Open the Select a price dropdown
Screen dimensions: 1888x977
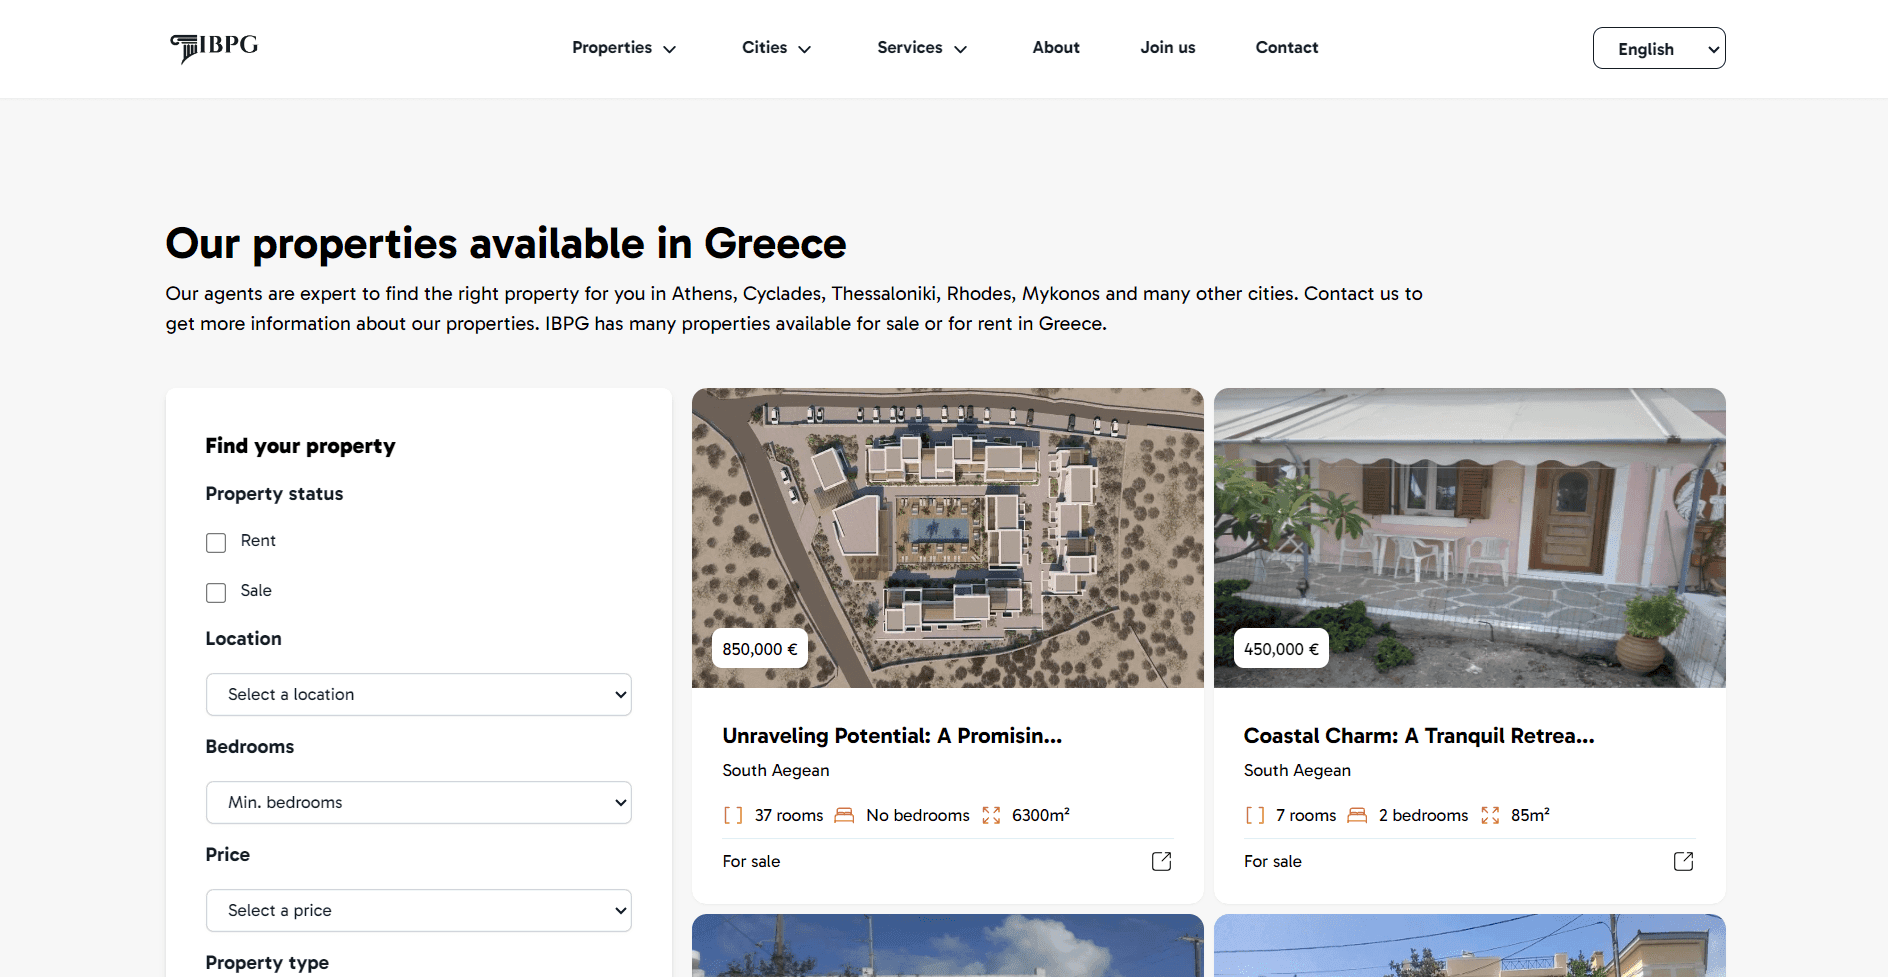(418, 910)
